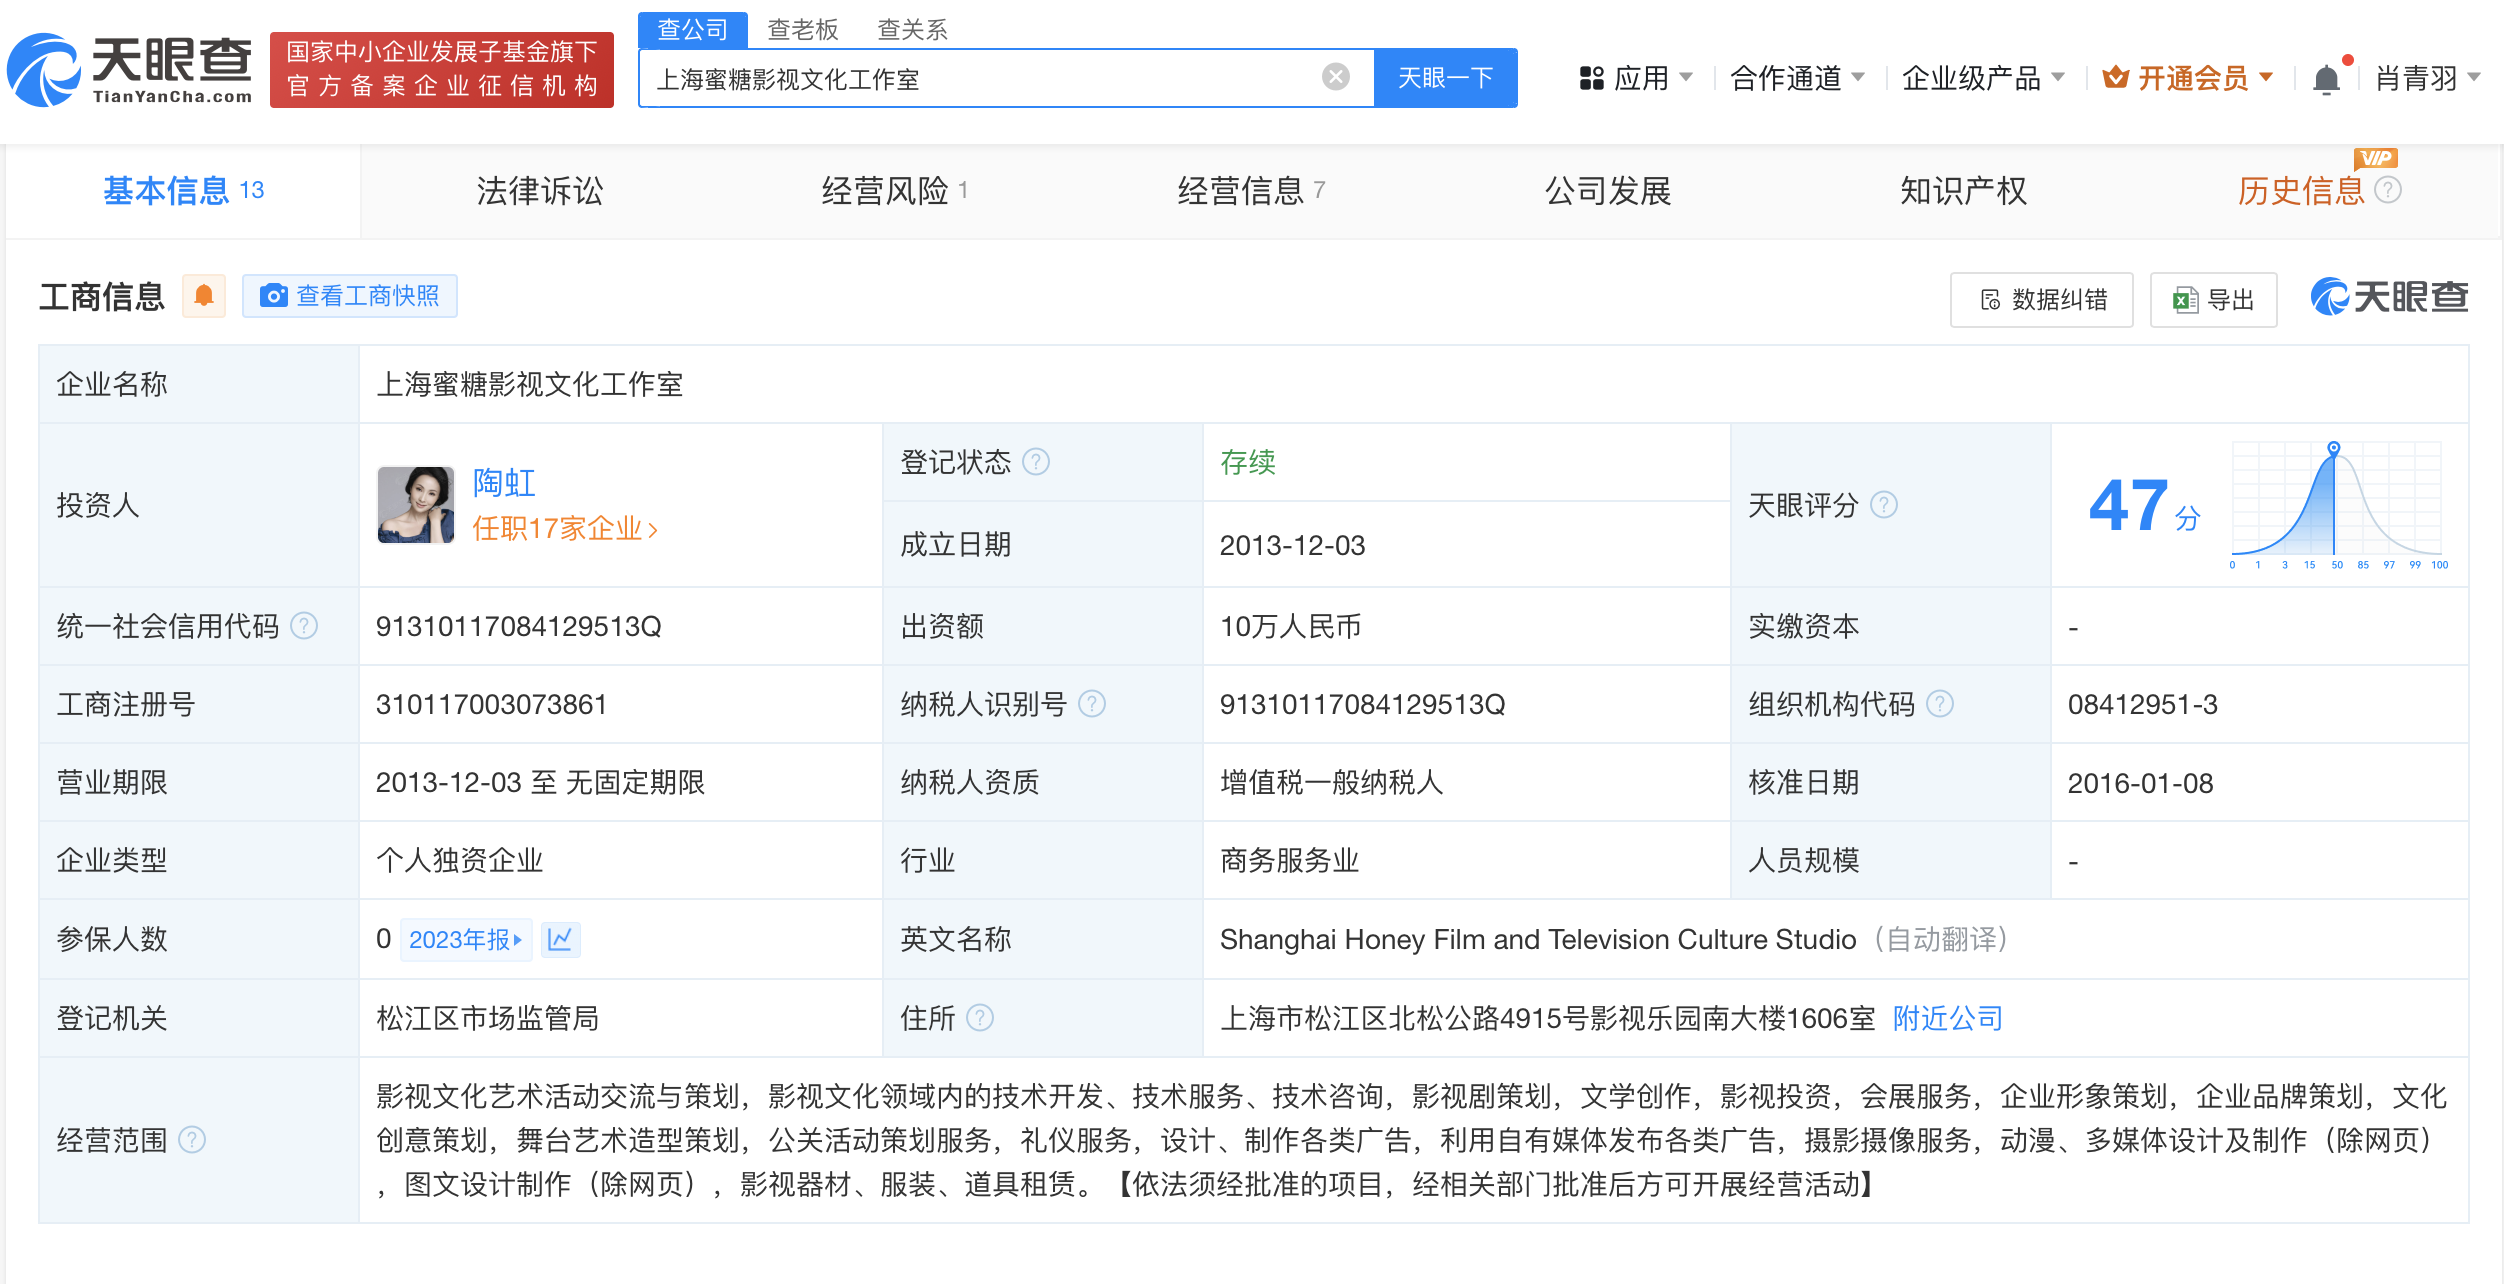
Task: Select the 查公司 search tab
Action: click(693, 30)
